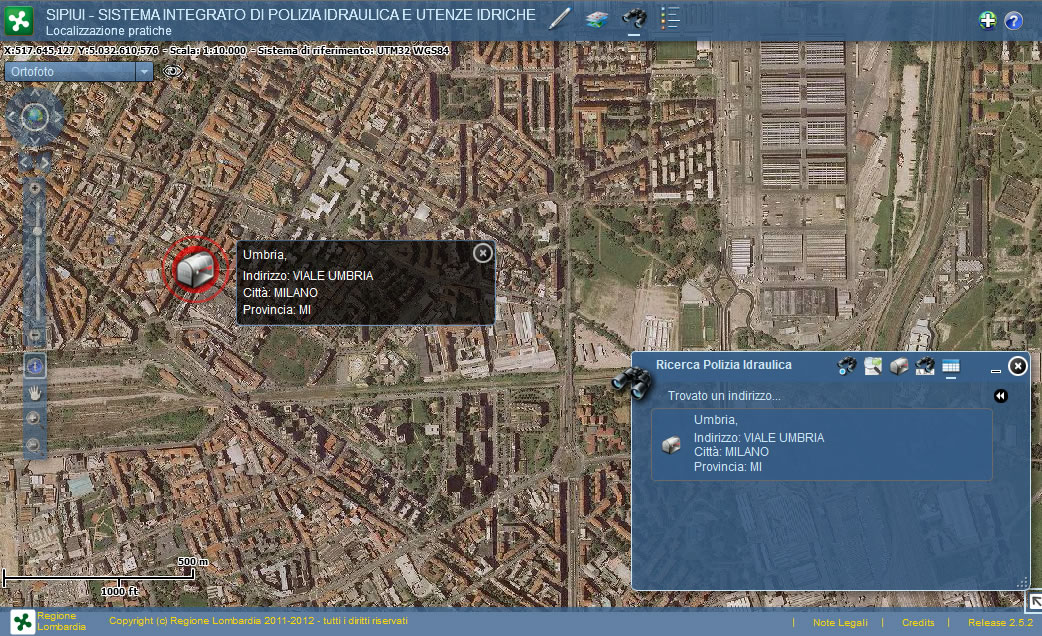Select the zoom-out magnifier tool

pyautogui.click(x=33, y=445)
